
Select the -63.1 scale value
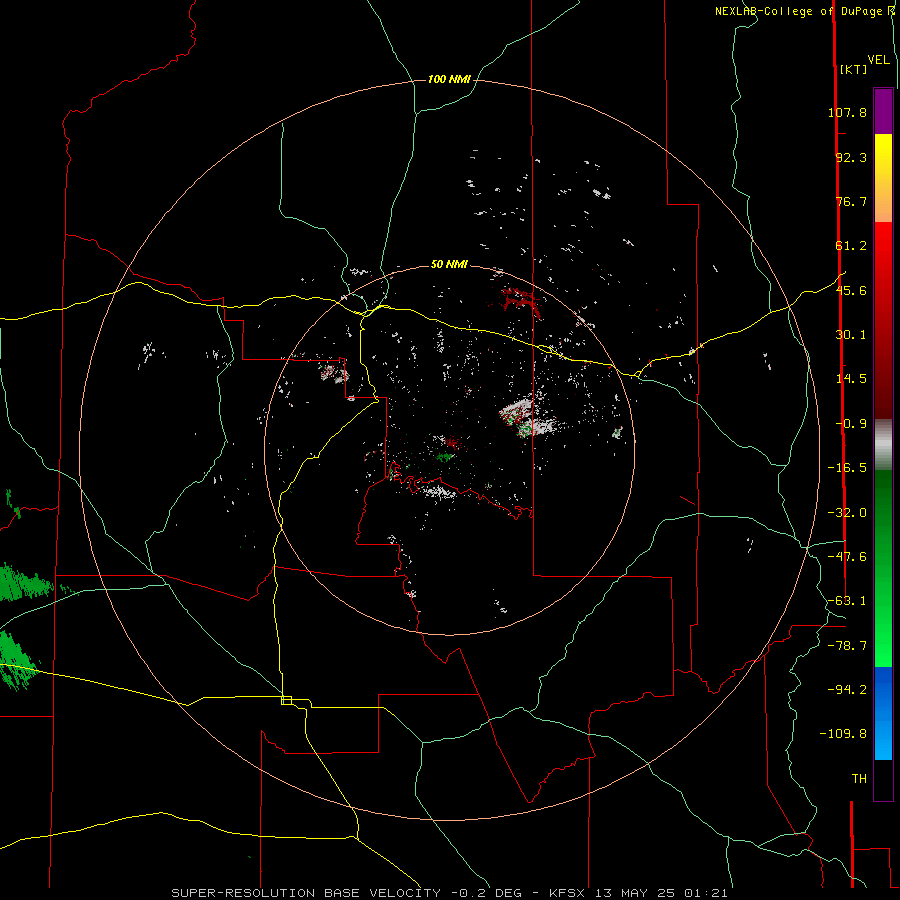click(847, 601)
